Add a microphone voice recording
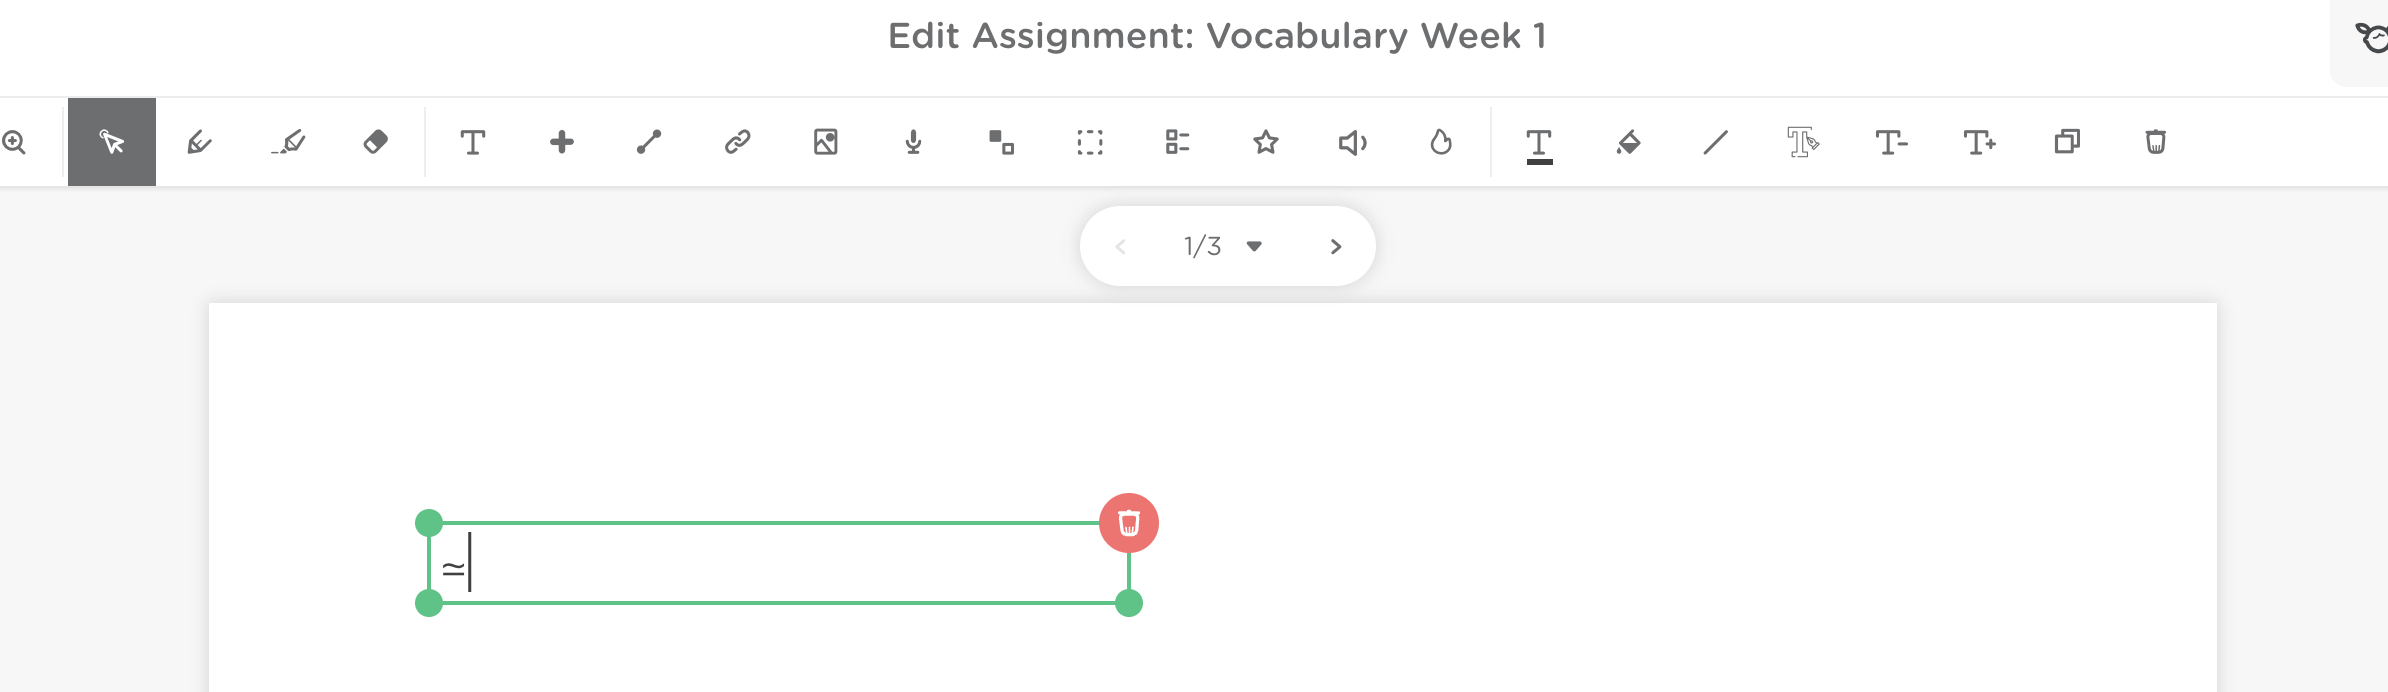This screenshot has width=2388, height=692. 913,142
